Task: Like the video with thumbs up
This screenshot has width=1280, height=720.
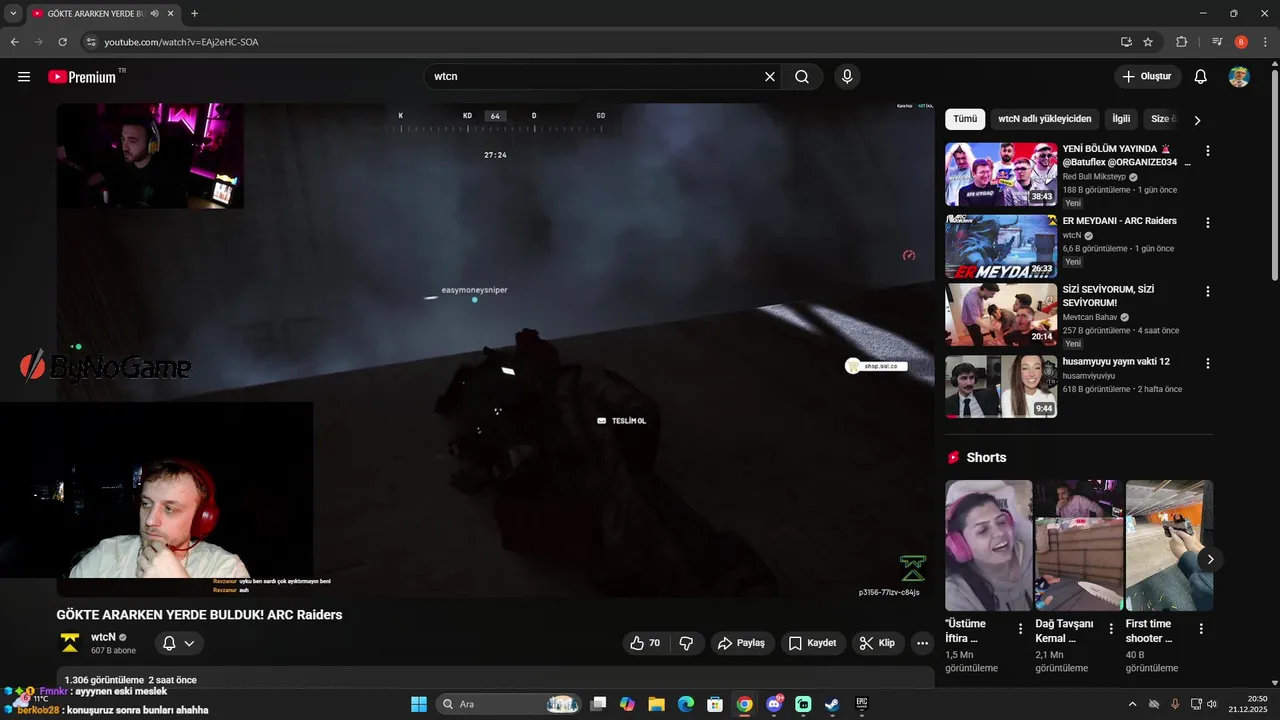Action: [x=646, y=643]
